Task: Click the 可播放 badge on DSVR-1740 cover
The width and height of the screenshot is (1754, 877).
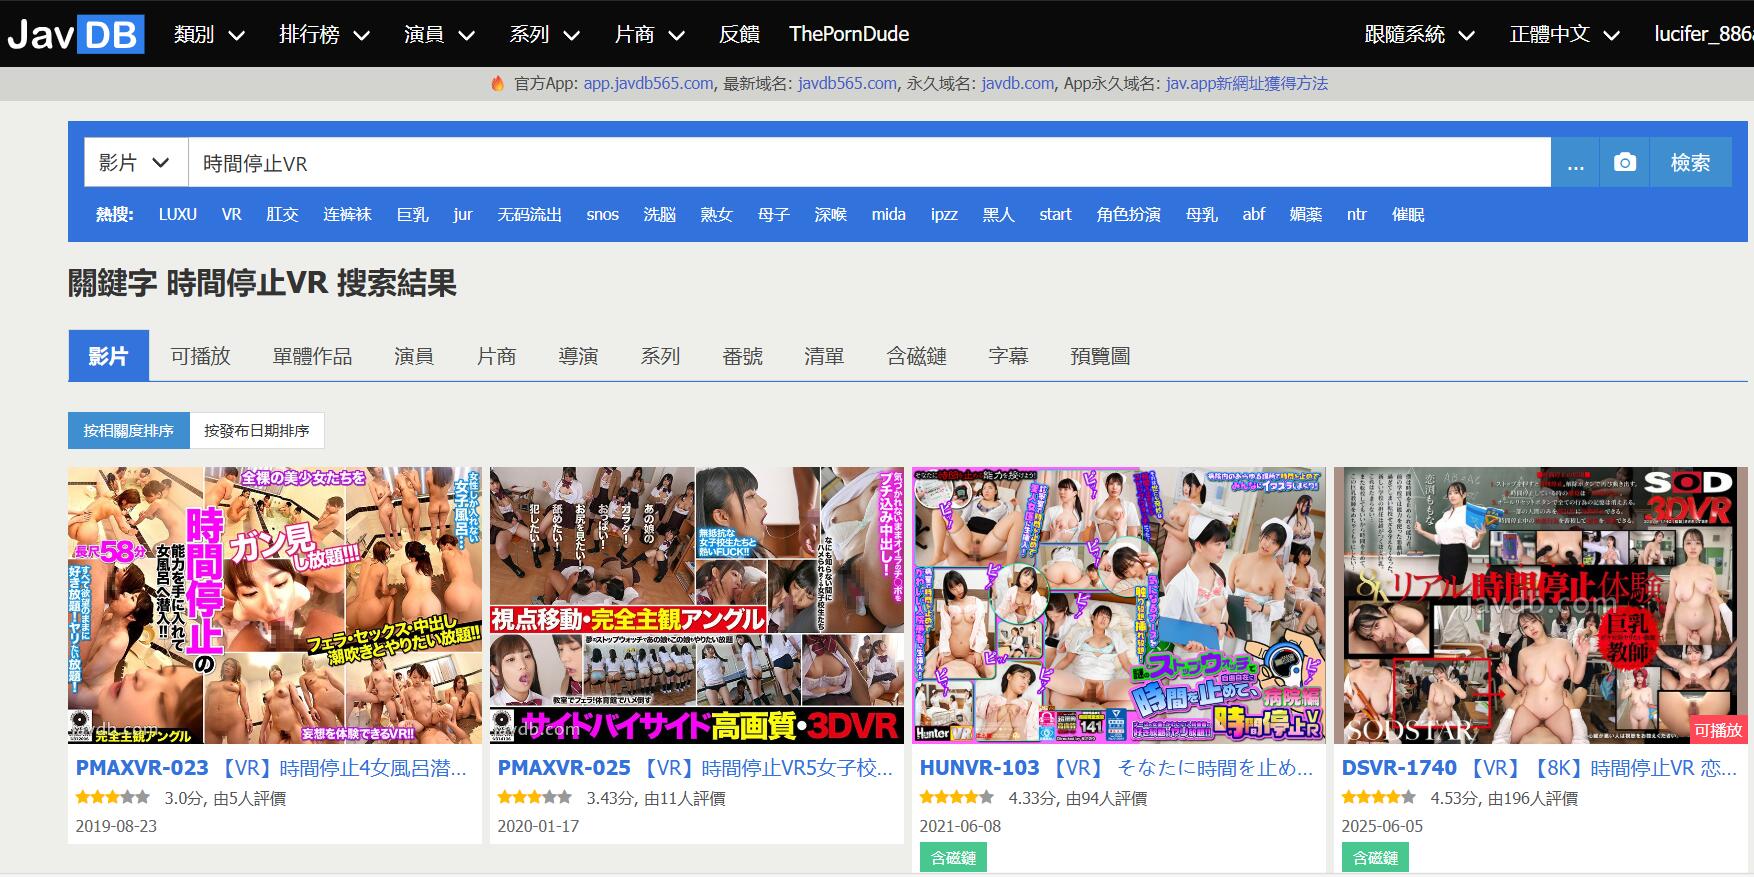Action: [1718, 731]
